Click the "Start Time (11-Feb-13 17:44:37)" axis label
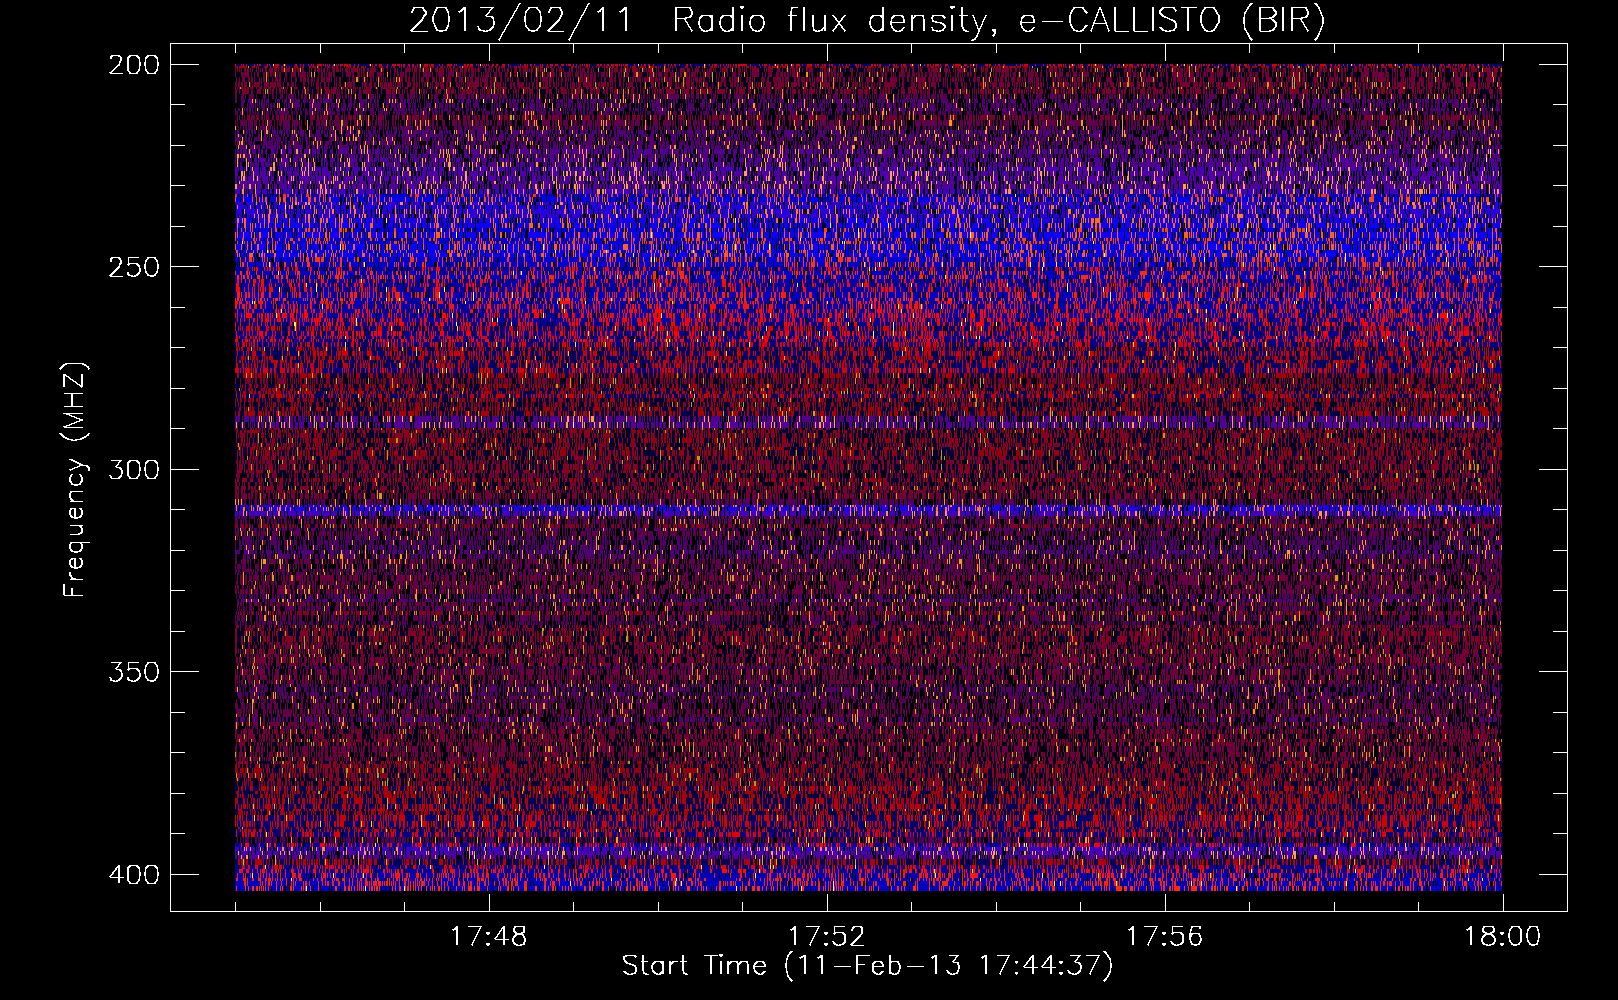 [867, 966]
